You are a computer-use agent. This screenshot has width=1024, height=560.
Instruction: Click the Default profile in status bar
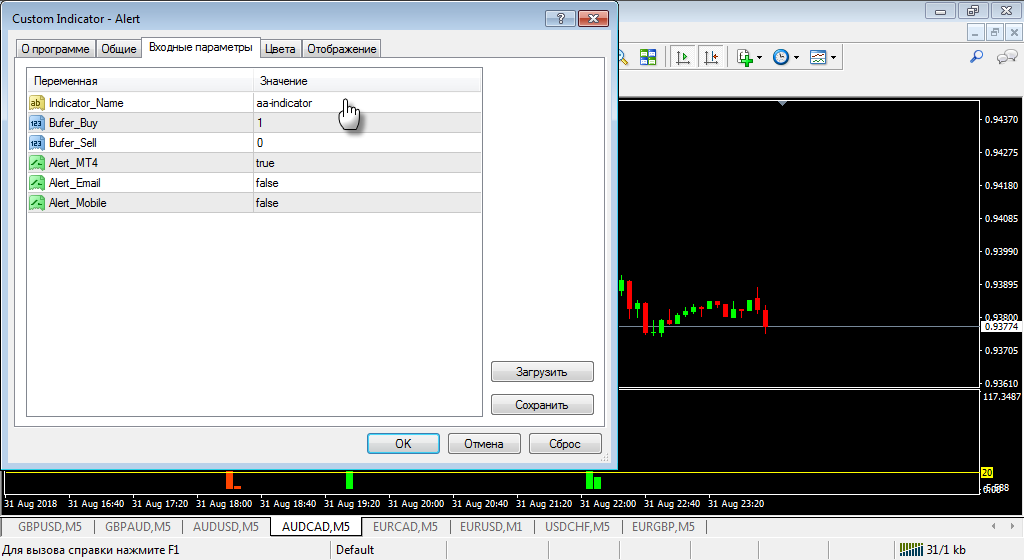(x=355, y=550)
